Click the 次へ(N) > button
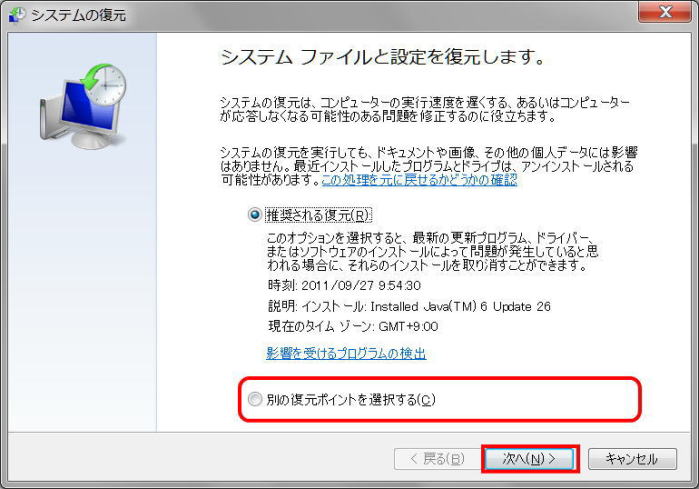 (529, 459)
